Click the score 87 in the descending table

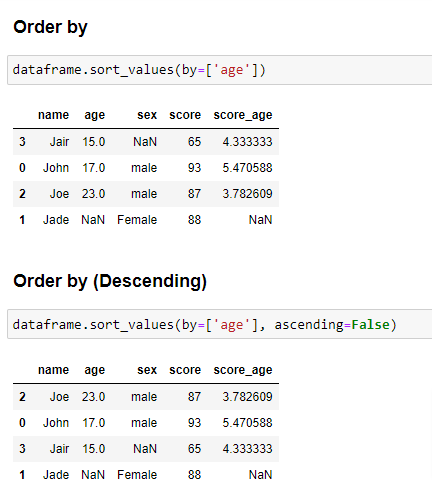[x=194, y=397]
